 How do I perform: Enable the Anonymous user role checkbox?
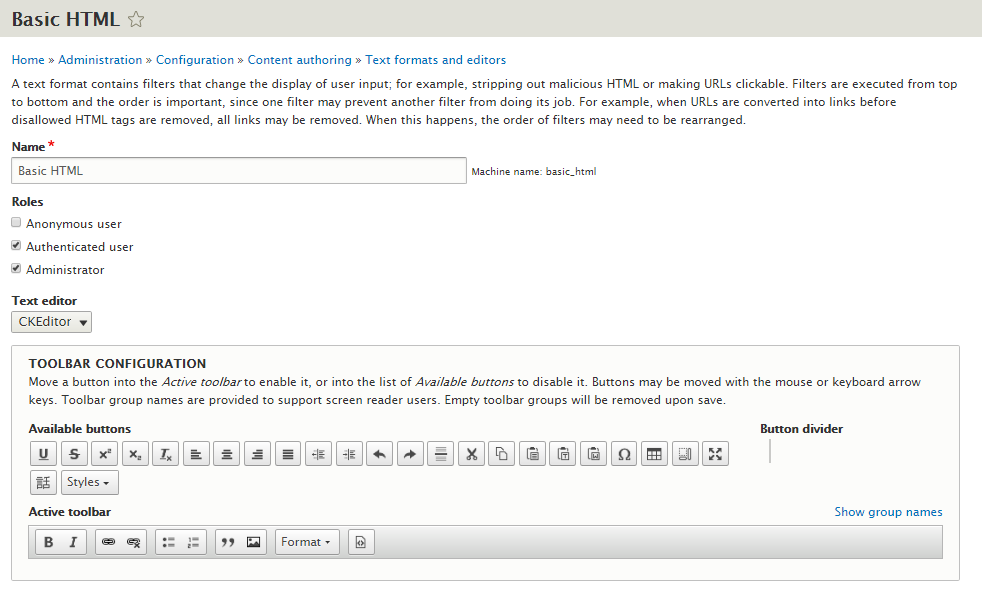click(x=16, y=222)
